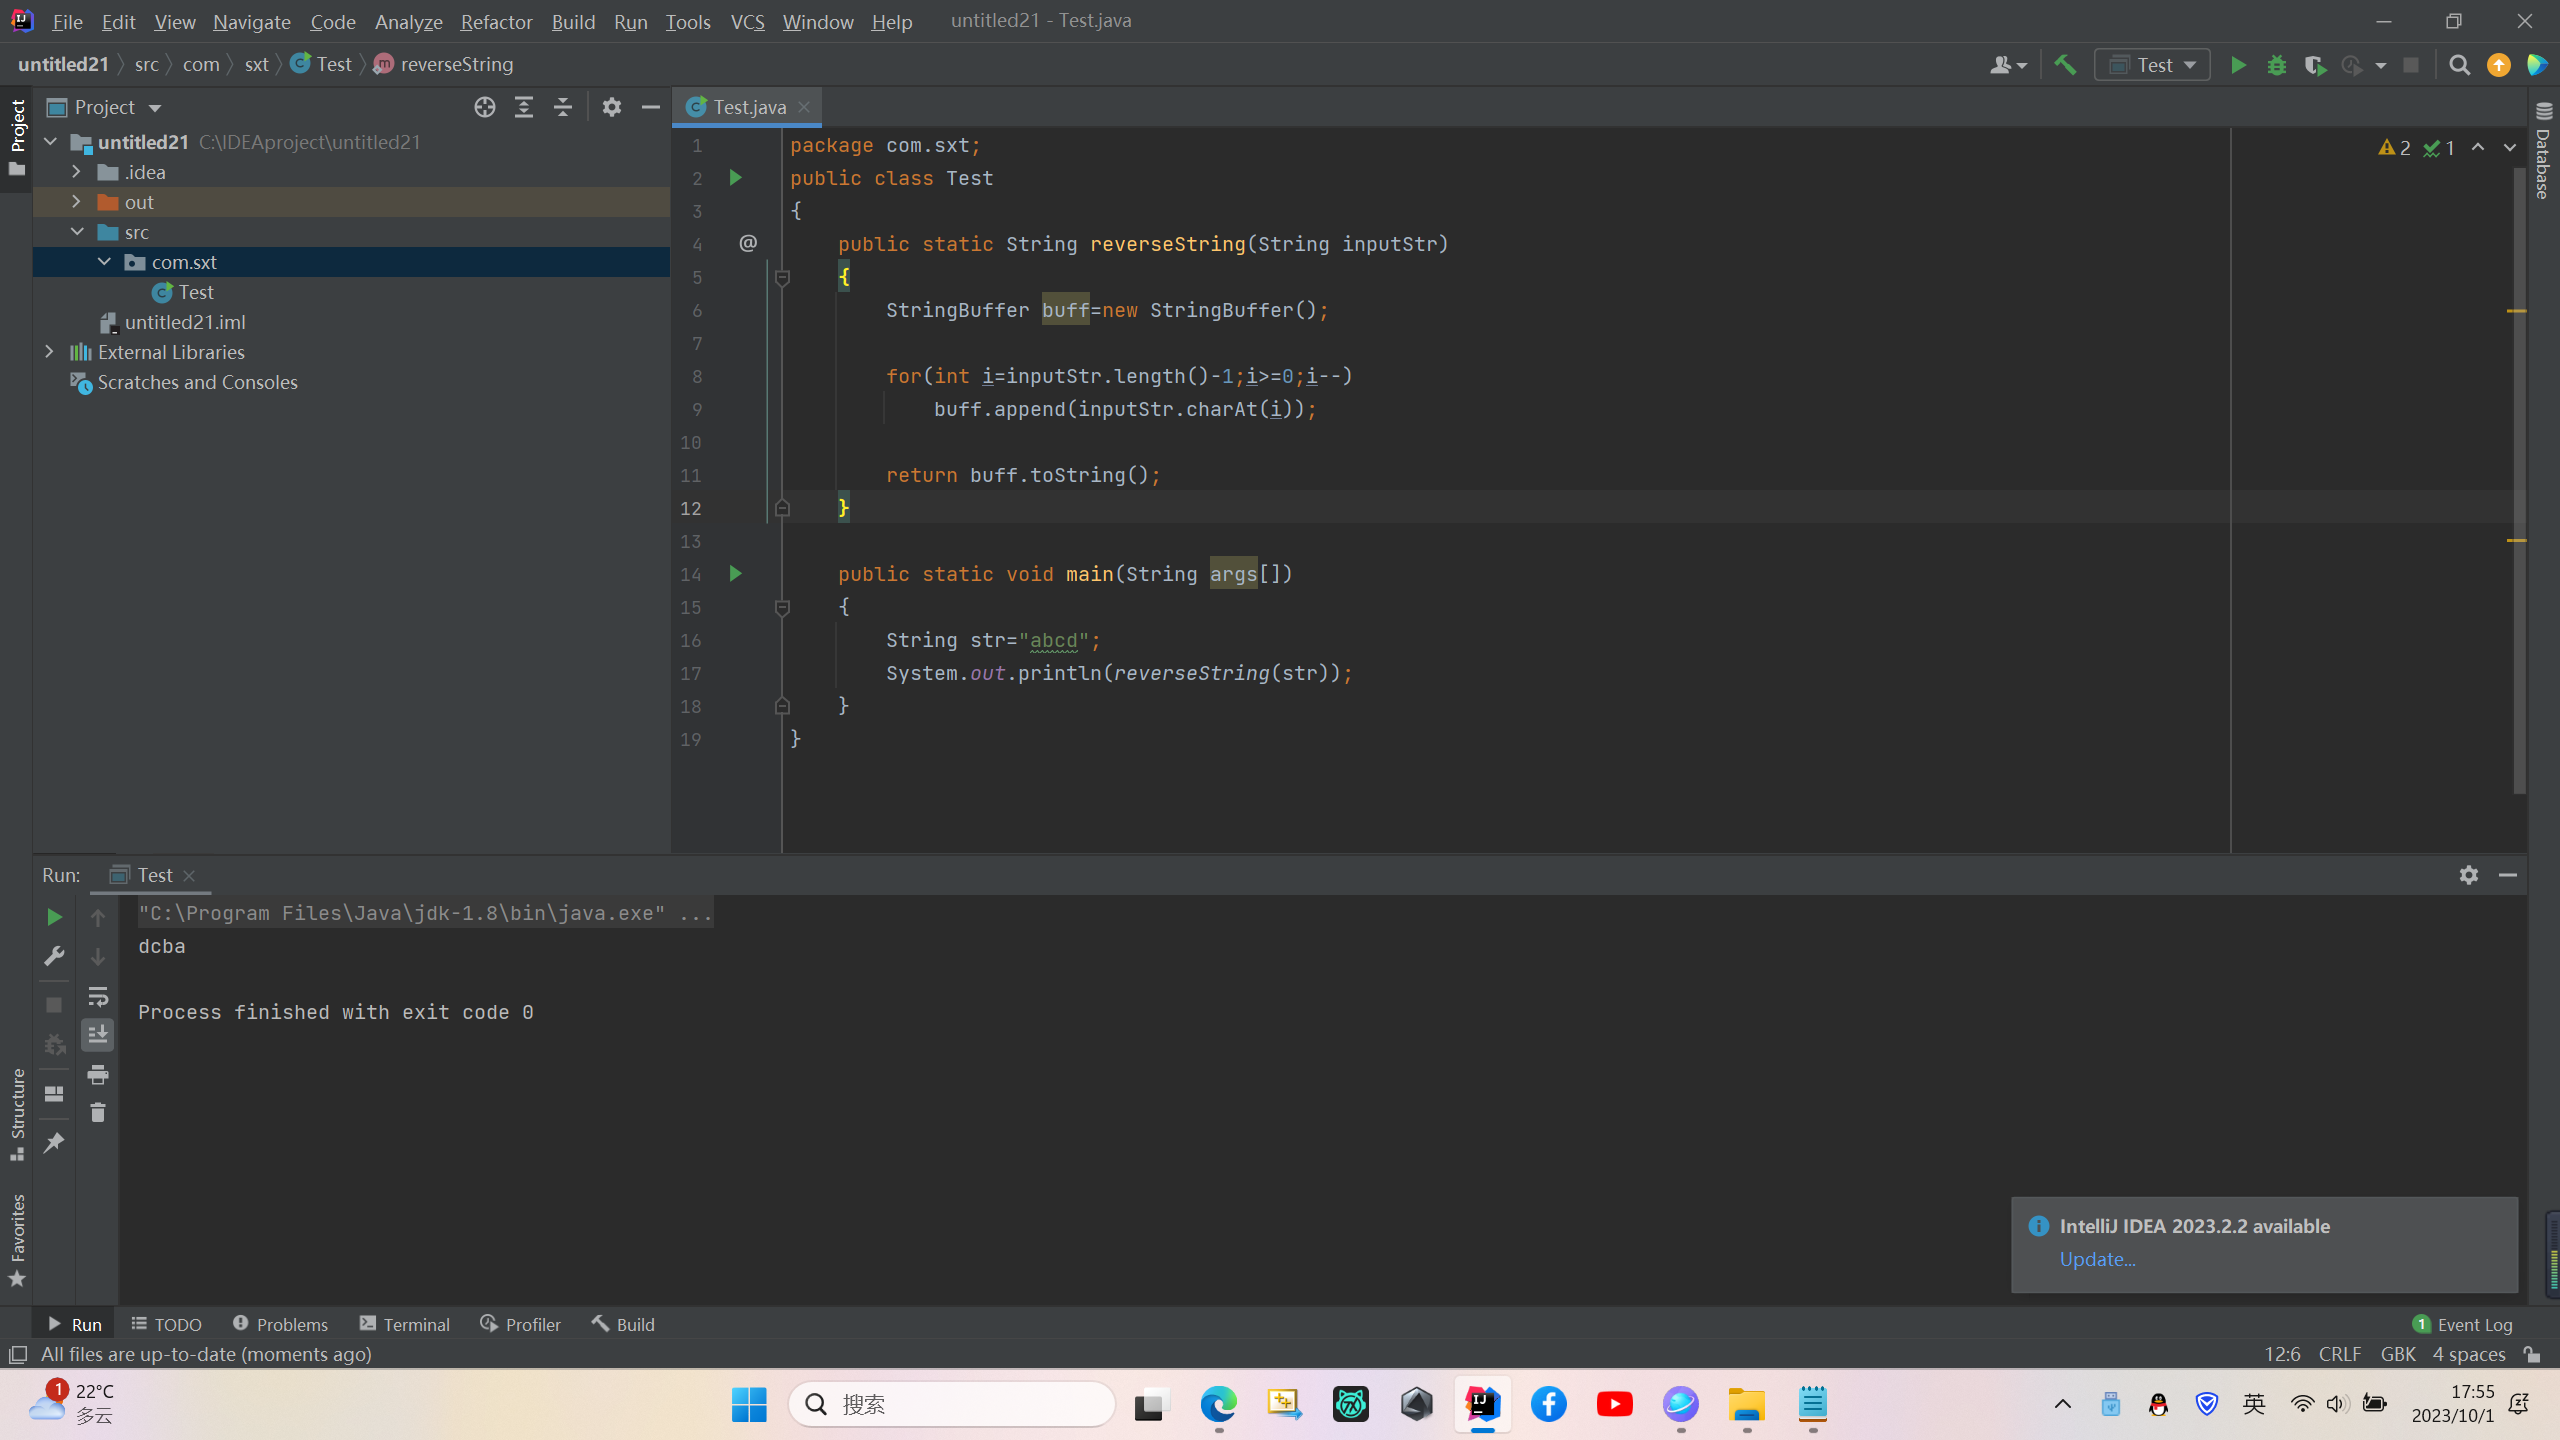
Task: Toggle Scroll to End button in console
Action: click(x=98, y=1035)
